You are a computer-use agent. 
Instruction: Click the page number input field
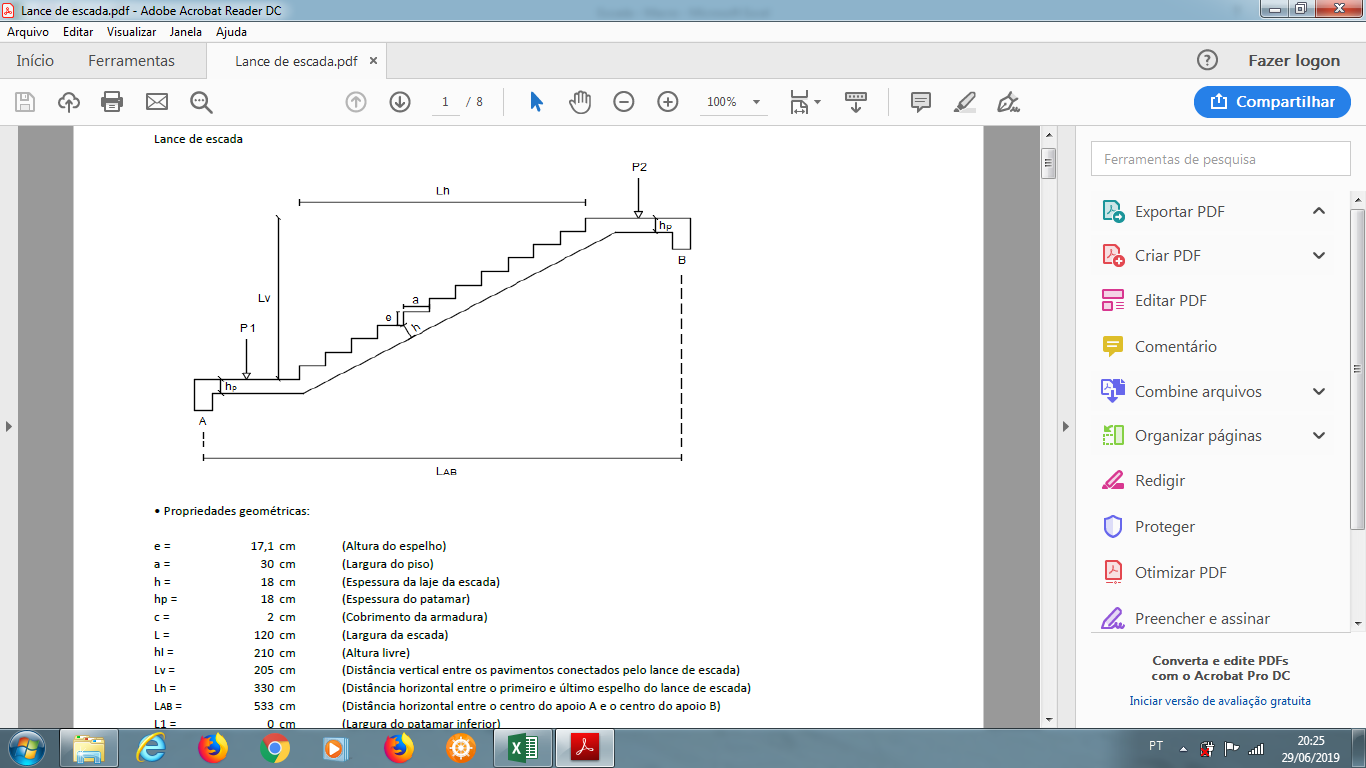pos(445,102)
